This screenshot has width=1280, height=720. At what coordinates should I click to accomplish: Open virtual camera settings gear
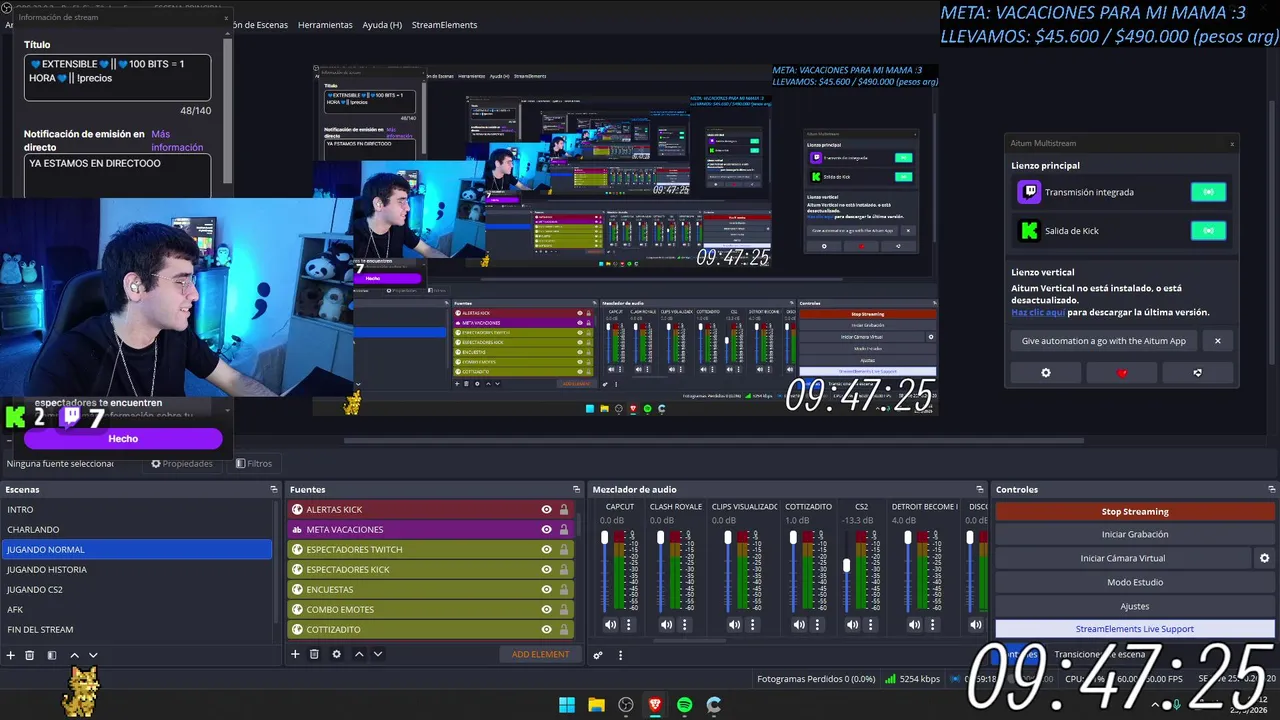1264,558
